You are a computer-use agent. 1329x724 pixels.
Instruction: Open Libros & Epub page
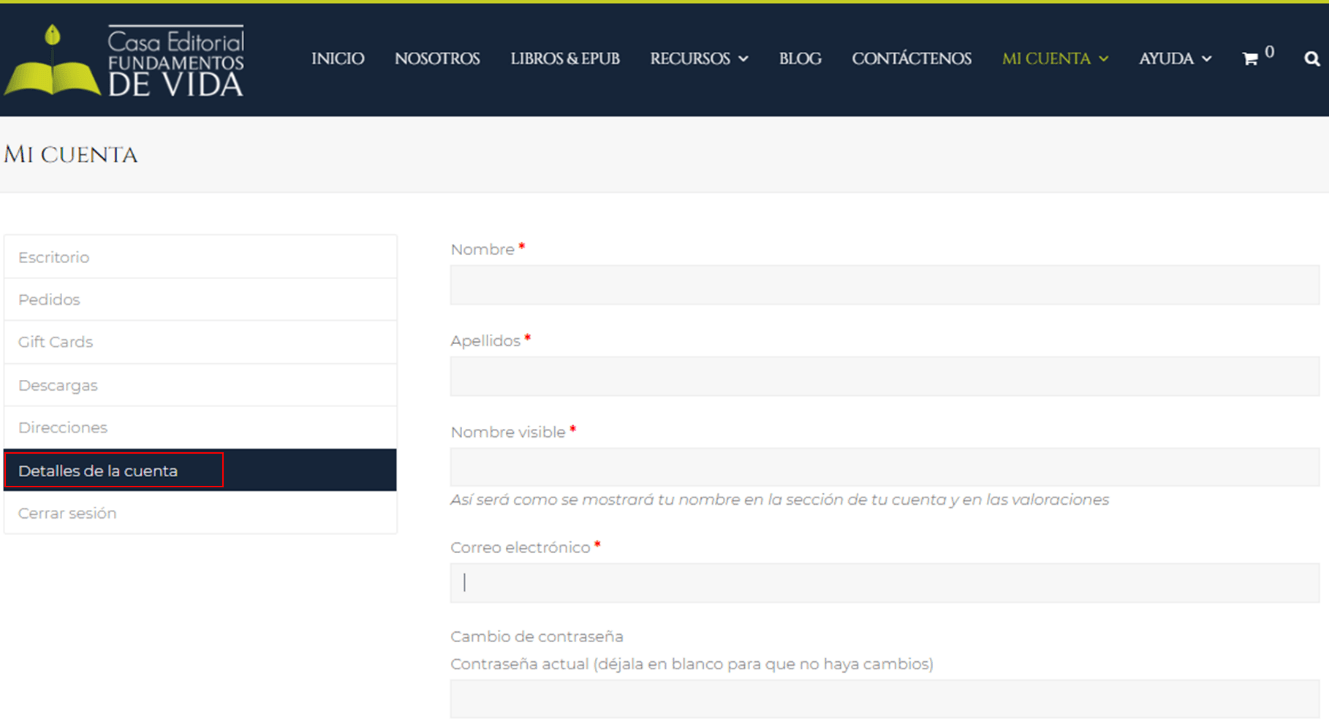tap(565, 59)
